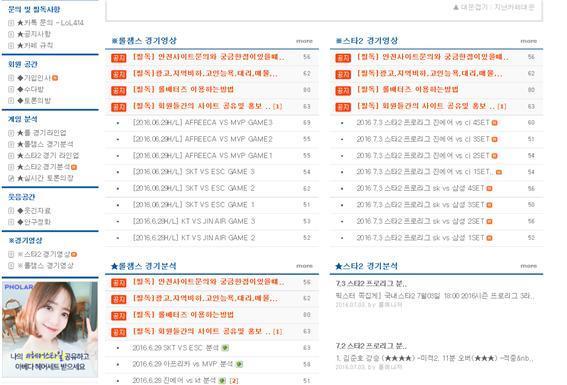Open ※롤챔스 경기영상 sidebar board
This screenshot has width=567, height=385.
coord(45,265)
